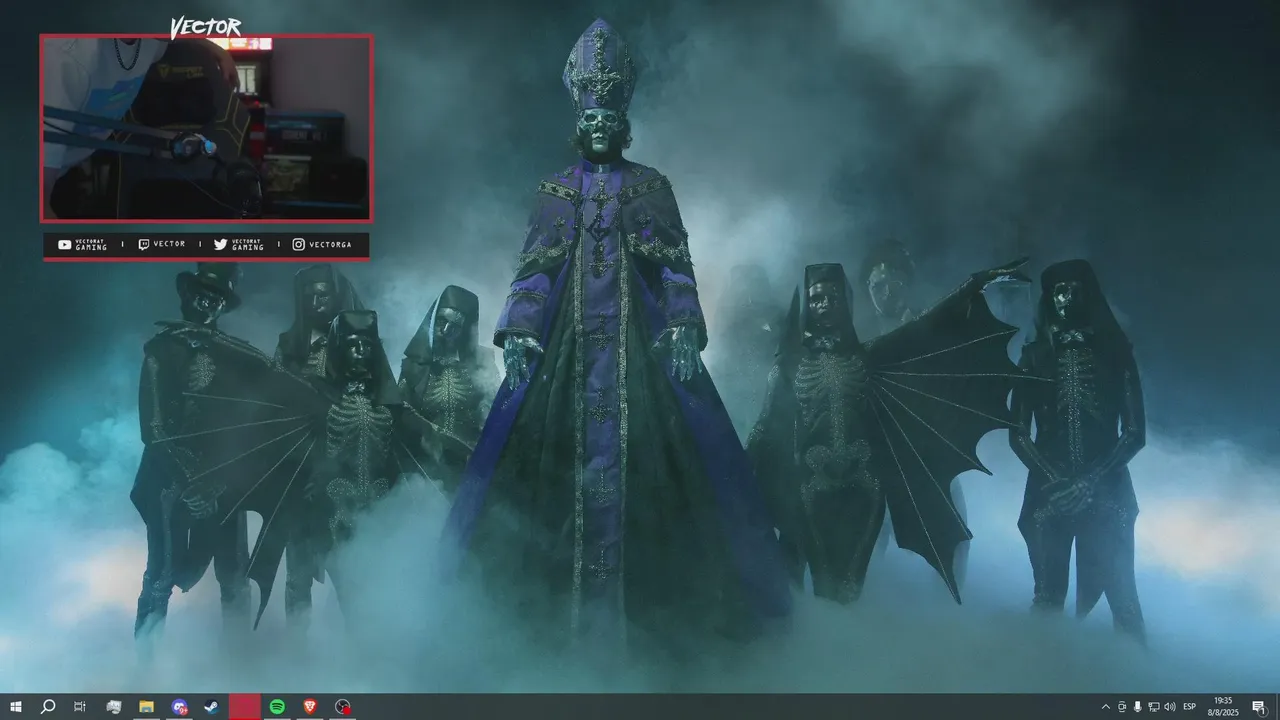The image size is (1280, 720).
Task: Open volume speaker tray icon
Action: point(1170,707)
